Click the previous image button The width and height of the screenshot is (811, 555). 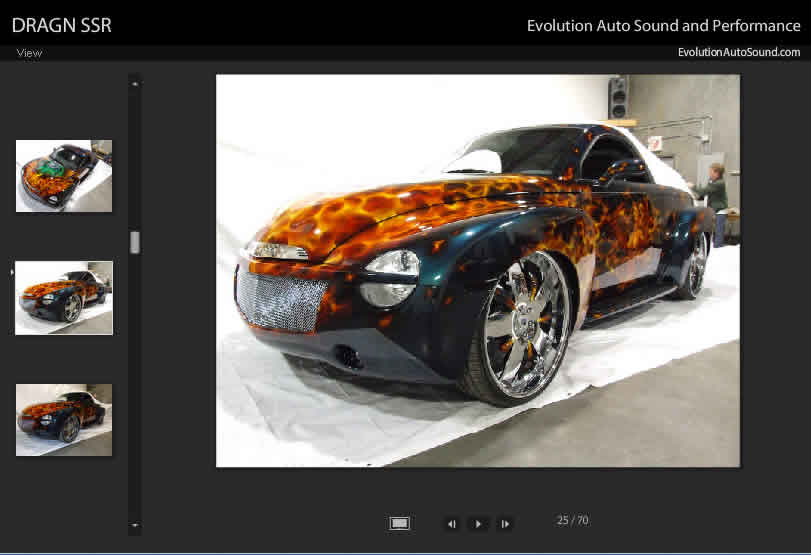tap(452, 523)
